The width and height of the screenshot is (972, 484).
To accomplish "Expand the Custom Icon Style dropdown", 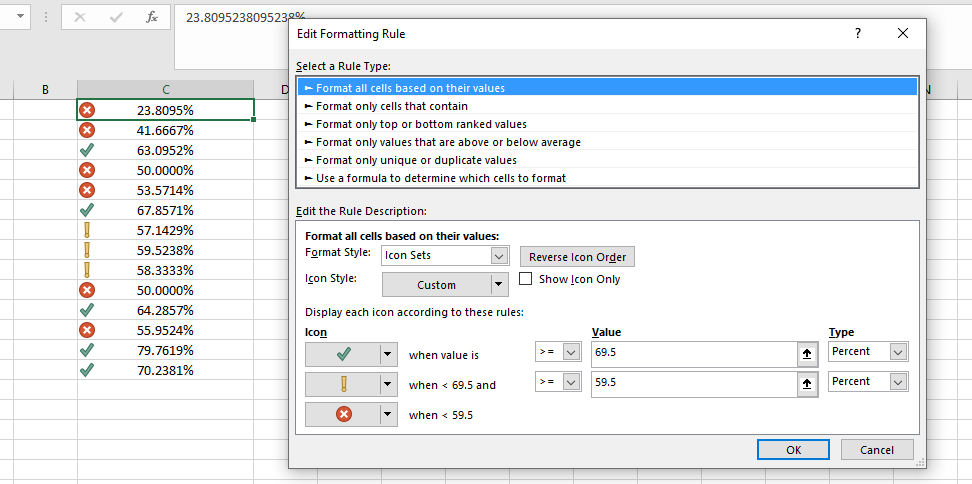I will point(500,285).
